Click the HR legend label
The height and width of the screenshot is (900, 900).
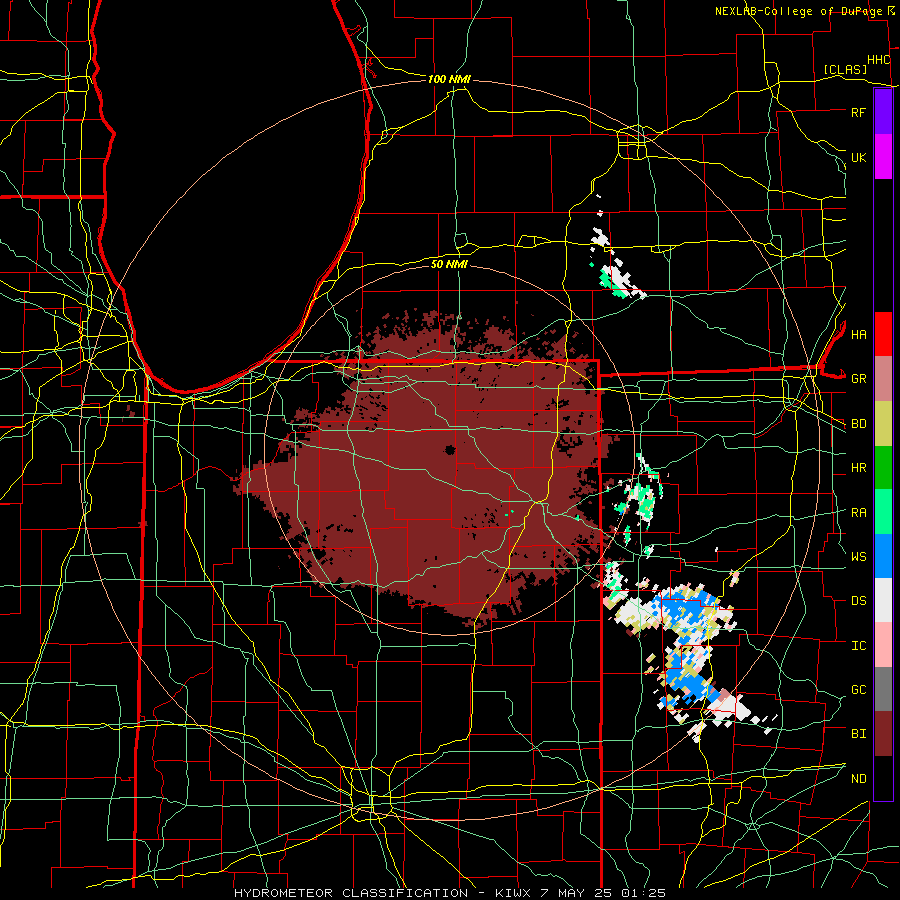(858, 468)
